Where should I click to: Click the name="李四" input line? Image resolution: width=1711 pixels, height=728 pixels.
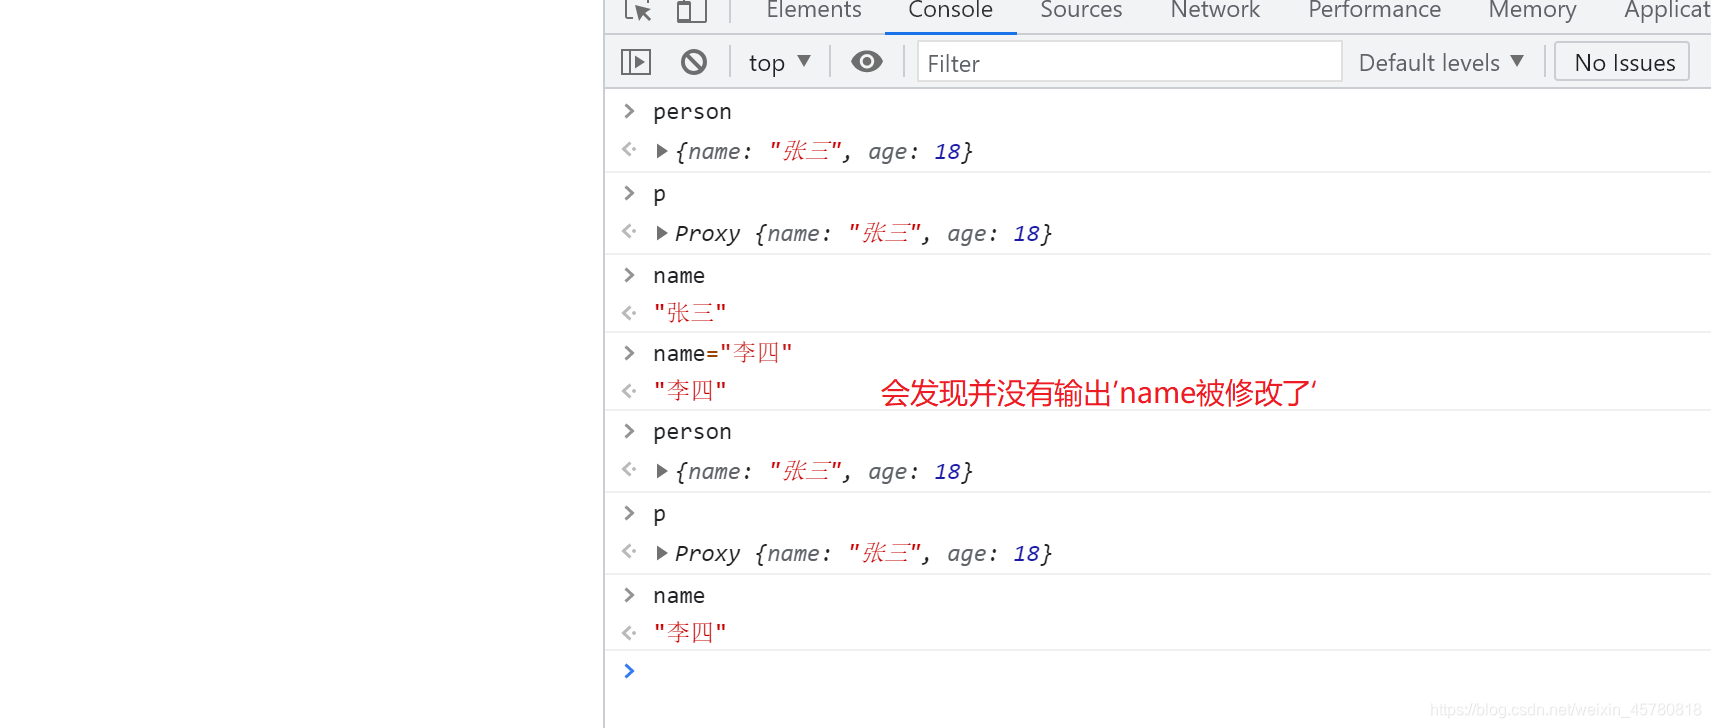[x=723, y=354]
